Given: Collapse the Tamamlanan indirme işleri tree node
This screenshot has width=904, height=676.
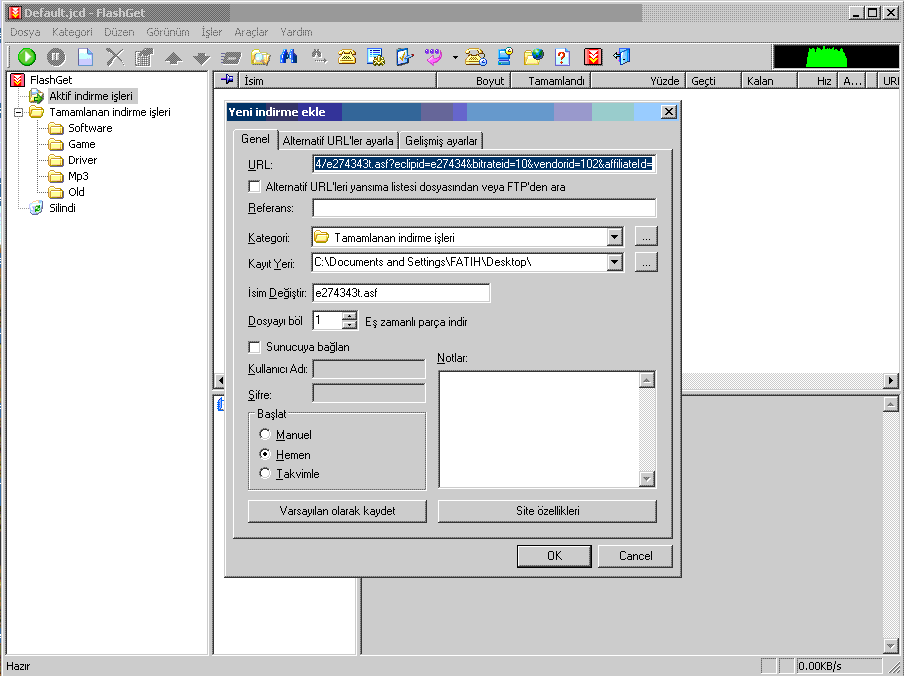Looking at the screenshot, I should [18, 112].
